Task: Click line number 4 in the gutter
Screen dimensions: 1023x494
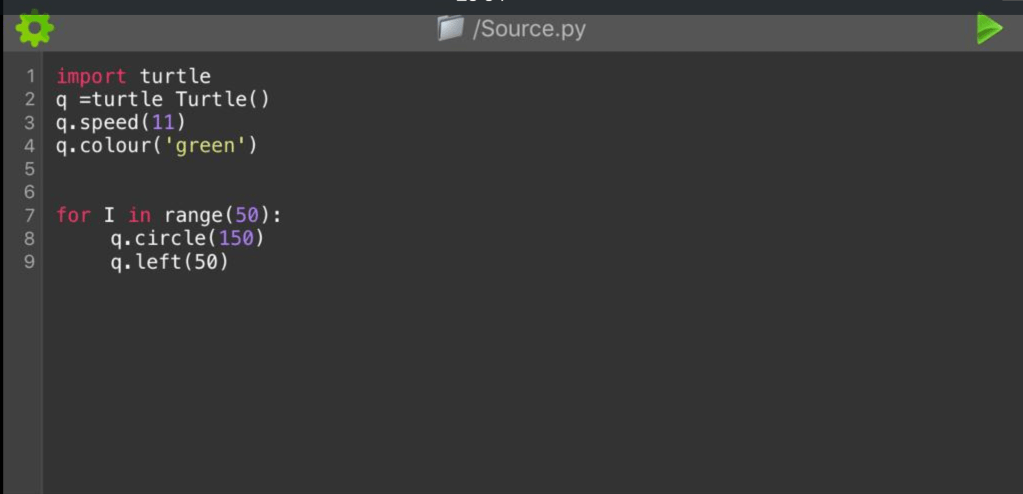Action: pos(30,146)
